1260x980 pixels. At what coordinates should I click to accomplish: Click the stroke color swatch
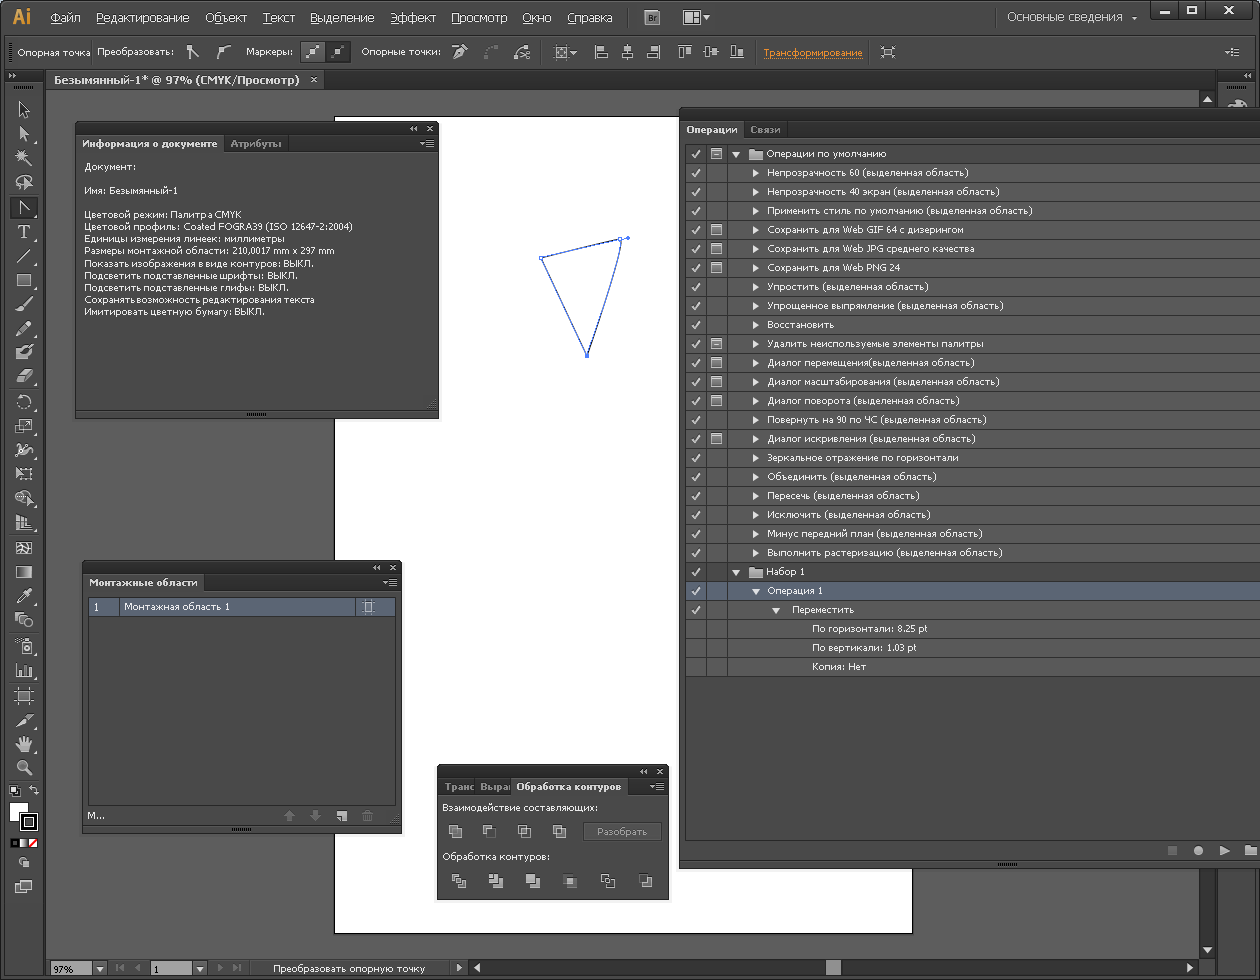click(x=29, y=822)
